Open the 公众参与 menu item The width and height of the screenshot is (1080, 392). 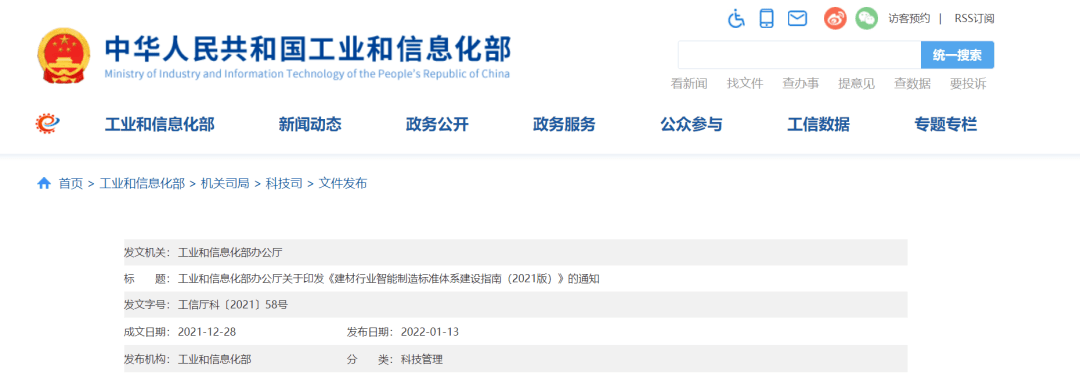692,125
